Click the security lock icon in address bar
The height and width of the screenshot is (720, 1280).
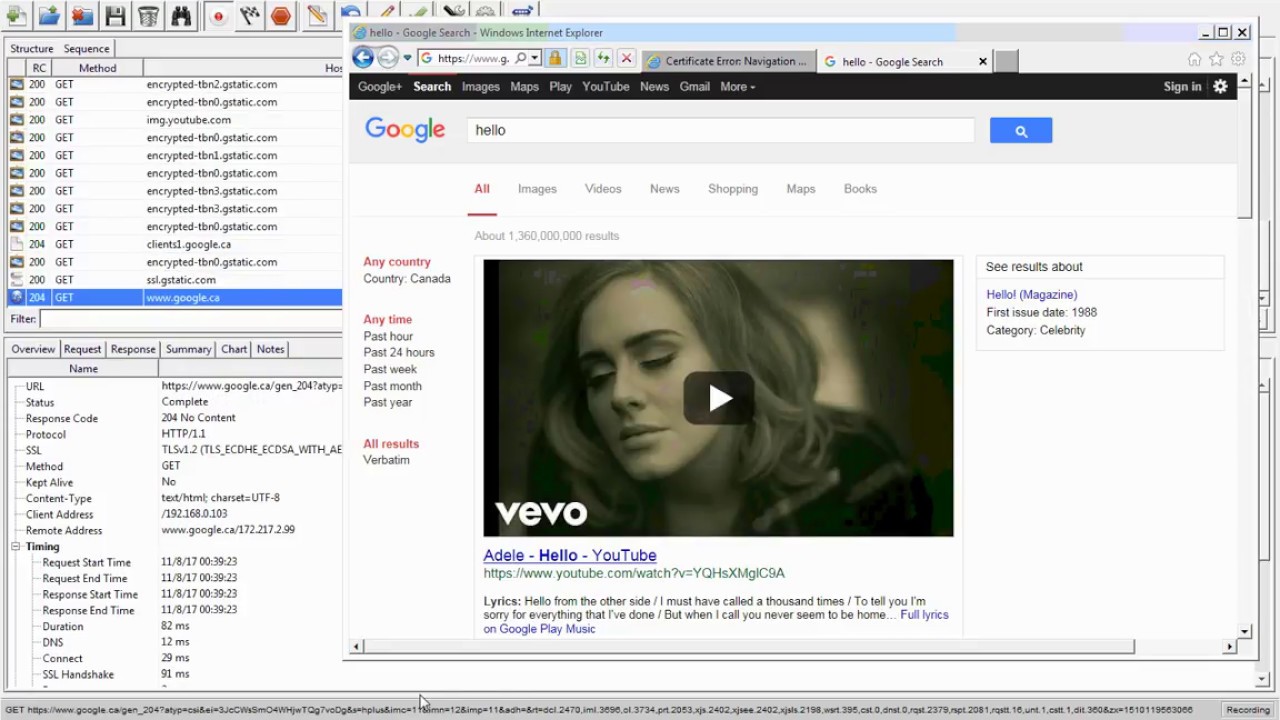[x=555, y=58]
